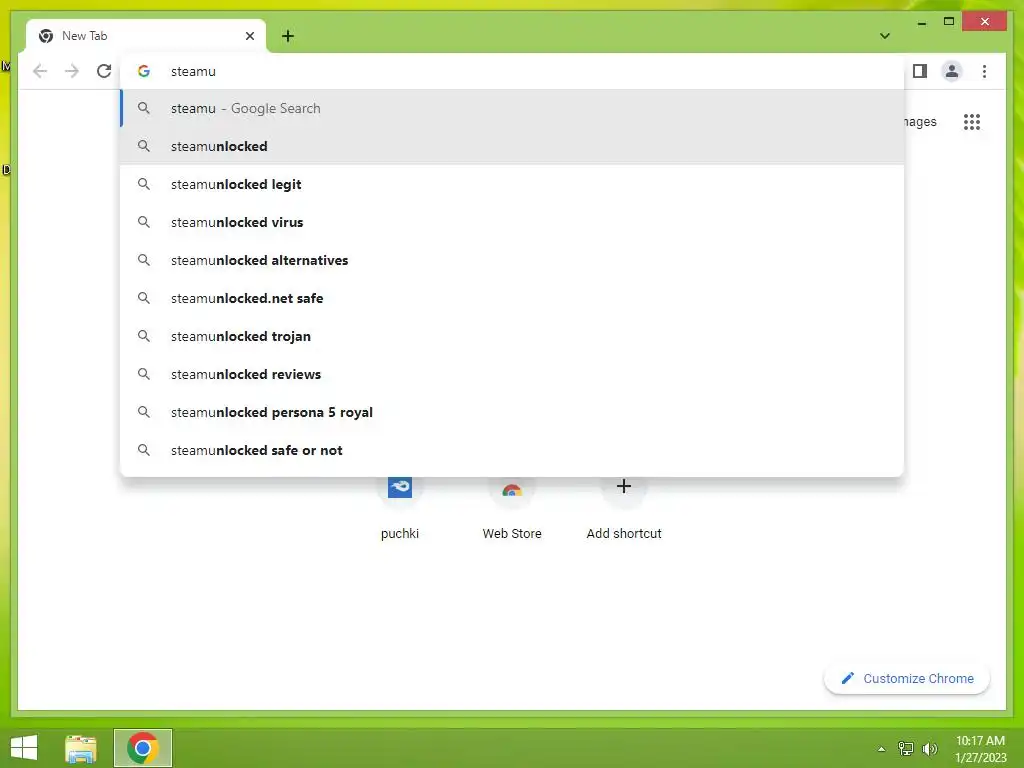The height and width of the screenshot is (768, 1024).
Task: Choose the 'steamunlocked trojan' suggestion
Action: [x=512, y=336]
